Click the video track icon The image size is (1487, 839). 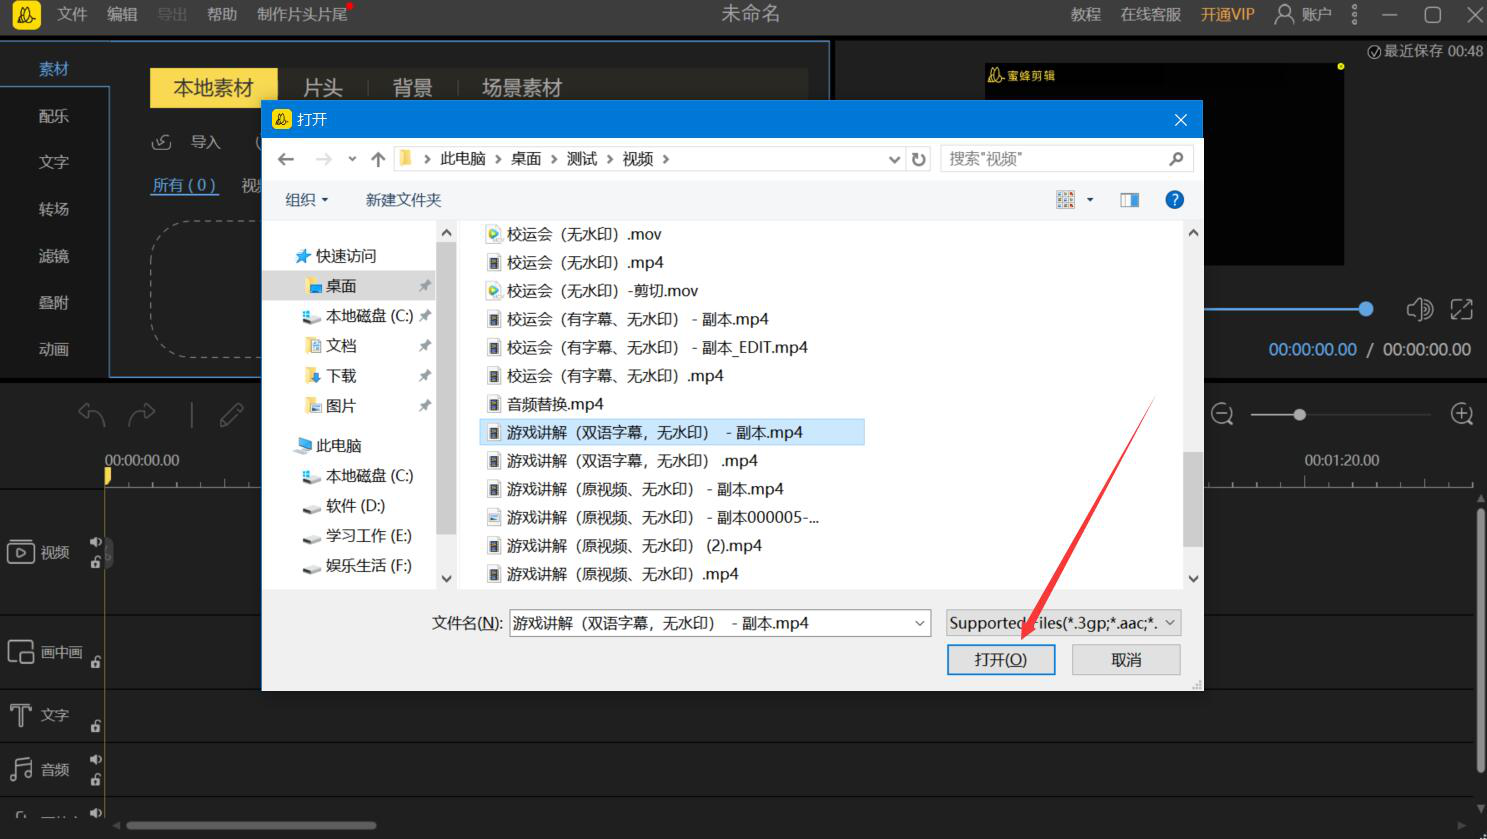(x=20, y=552)
